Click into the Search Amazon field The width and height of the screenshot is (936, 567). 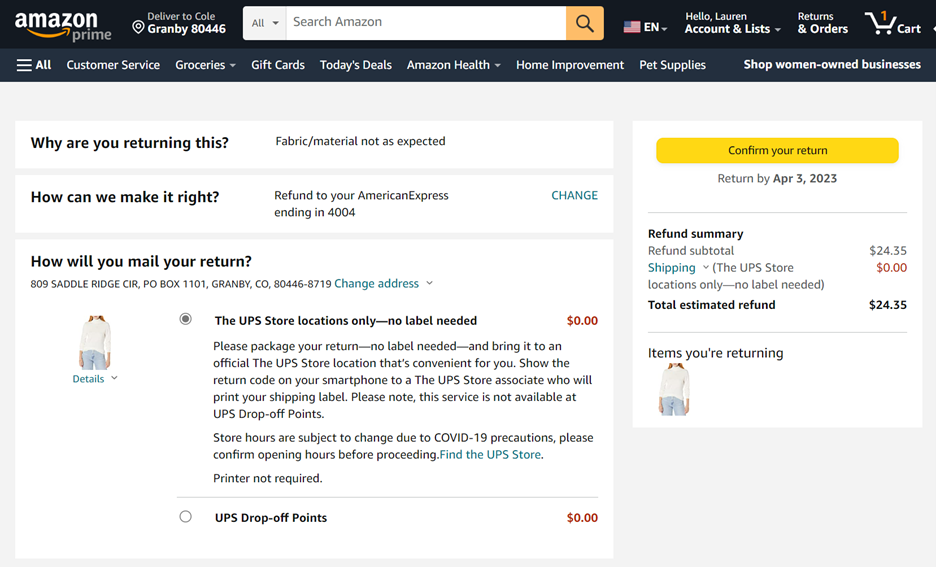click(426, 23)
